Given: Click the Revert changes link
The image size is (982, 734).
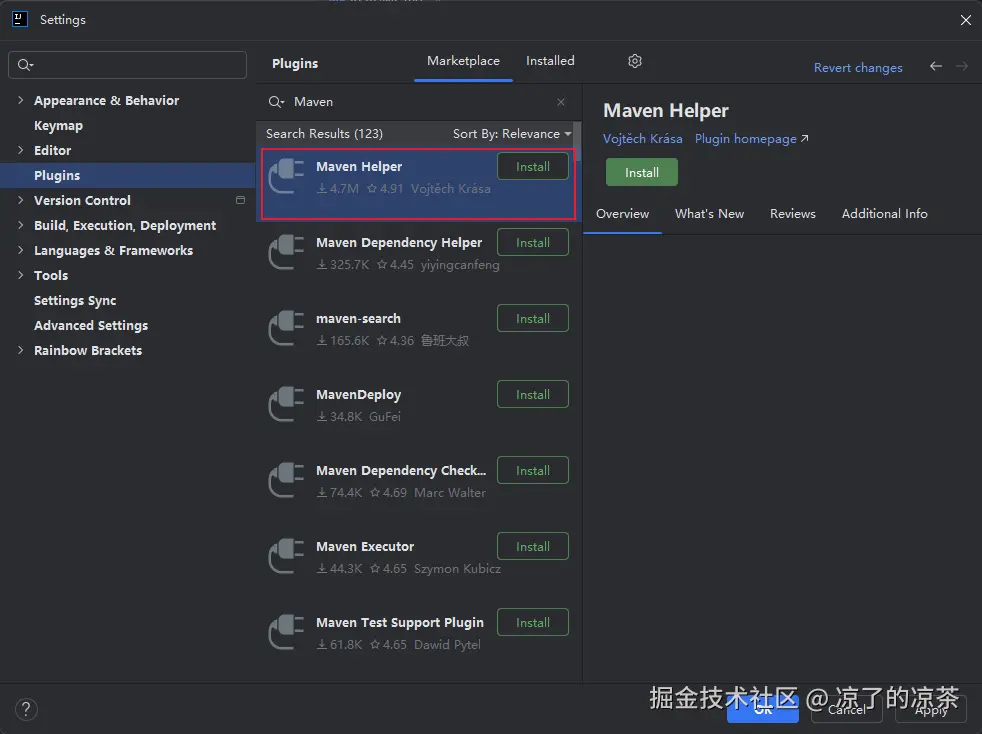Looking at the screenshot, I should pyautogui.click(x=858, y=68).
